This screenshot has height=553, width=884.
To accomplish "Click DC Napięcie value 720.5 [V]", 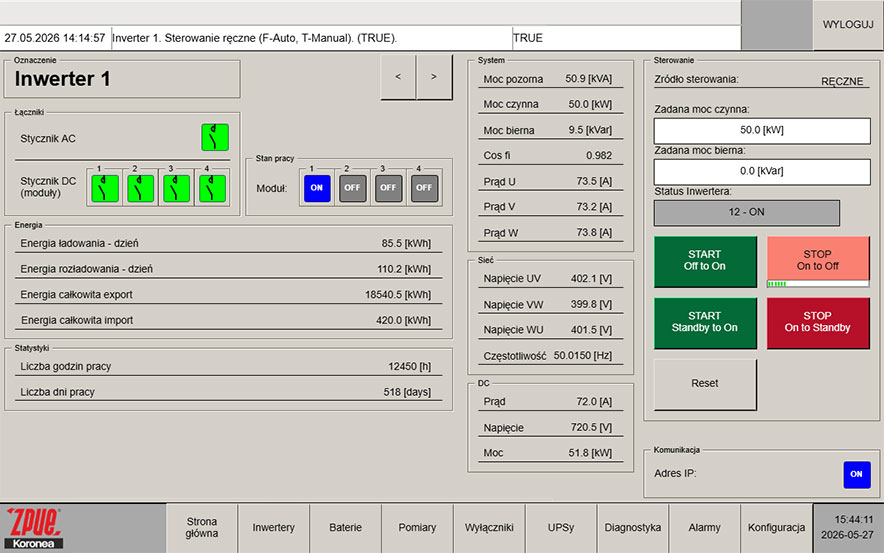I will [x=591, y=428].
